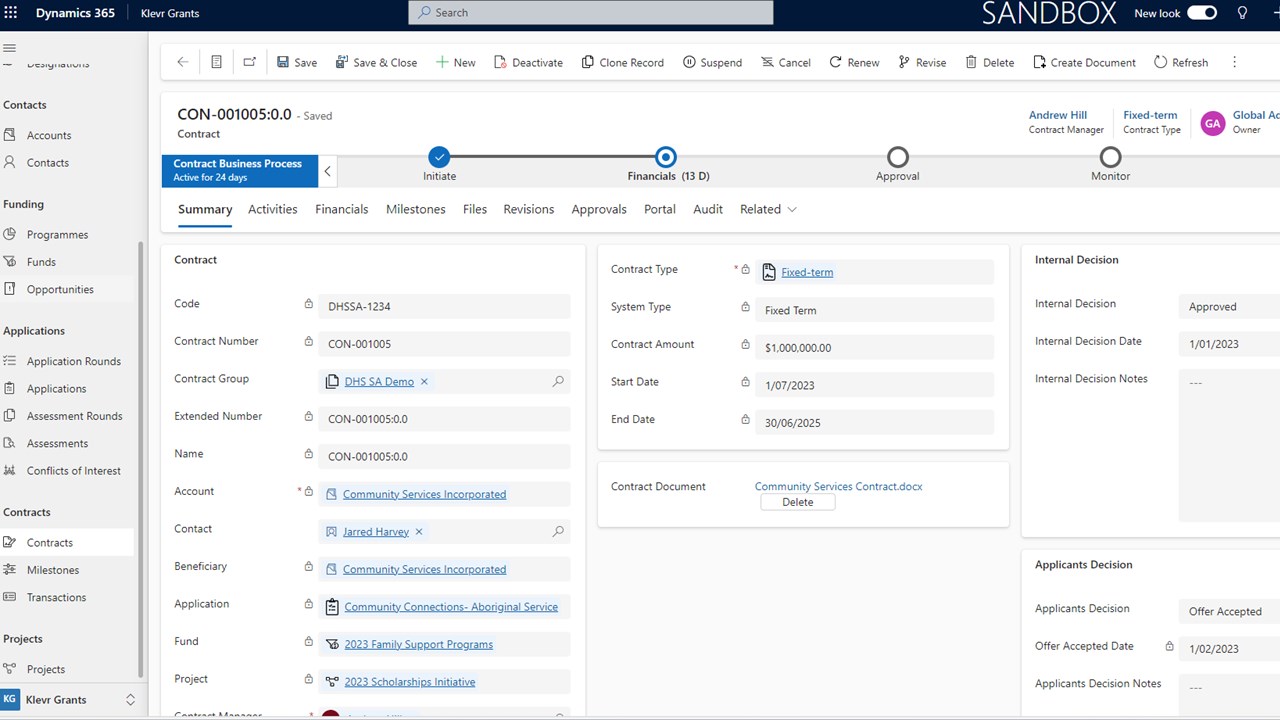Renew the contract
This screenshot has height=720, width=1280.
click(854, 62)
